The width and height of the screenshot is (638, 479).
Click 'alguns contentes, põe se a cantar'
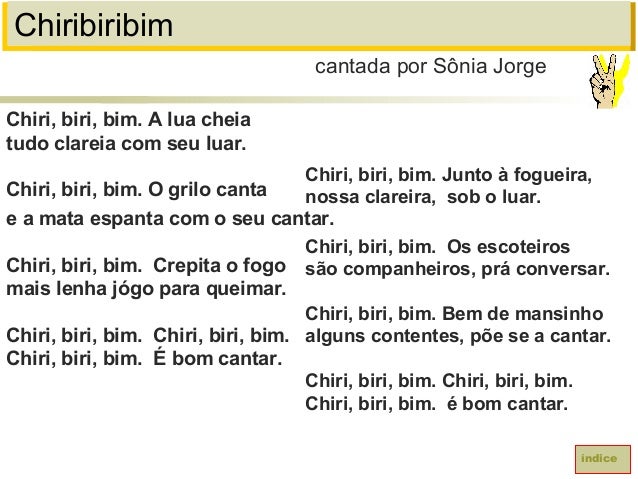456,335
